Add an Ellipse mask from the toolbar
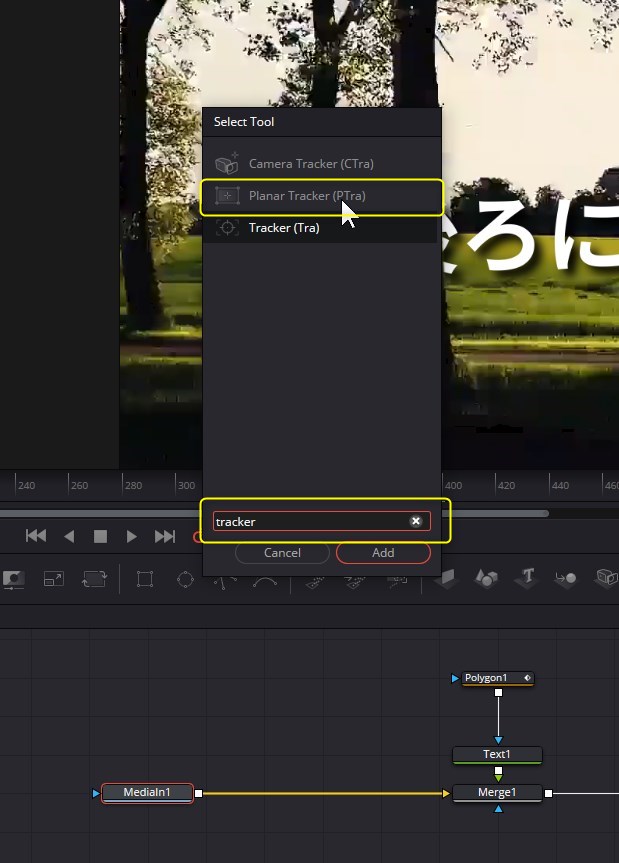The height and width of the screenshot is (863, 619). pyautogui.click(x=185, y=579)
